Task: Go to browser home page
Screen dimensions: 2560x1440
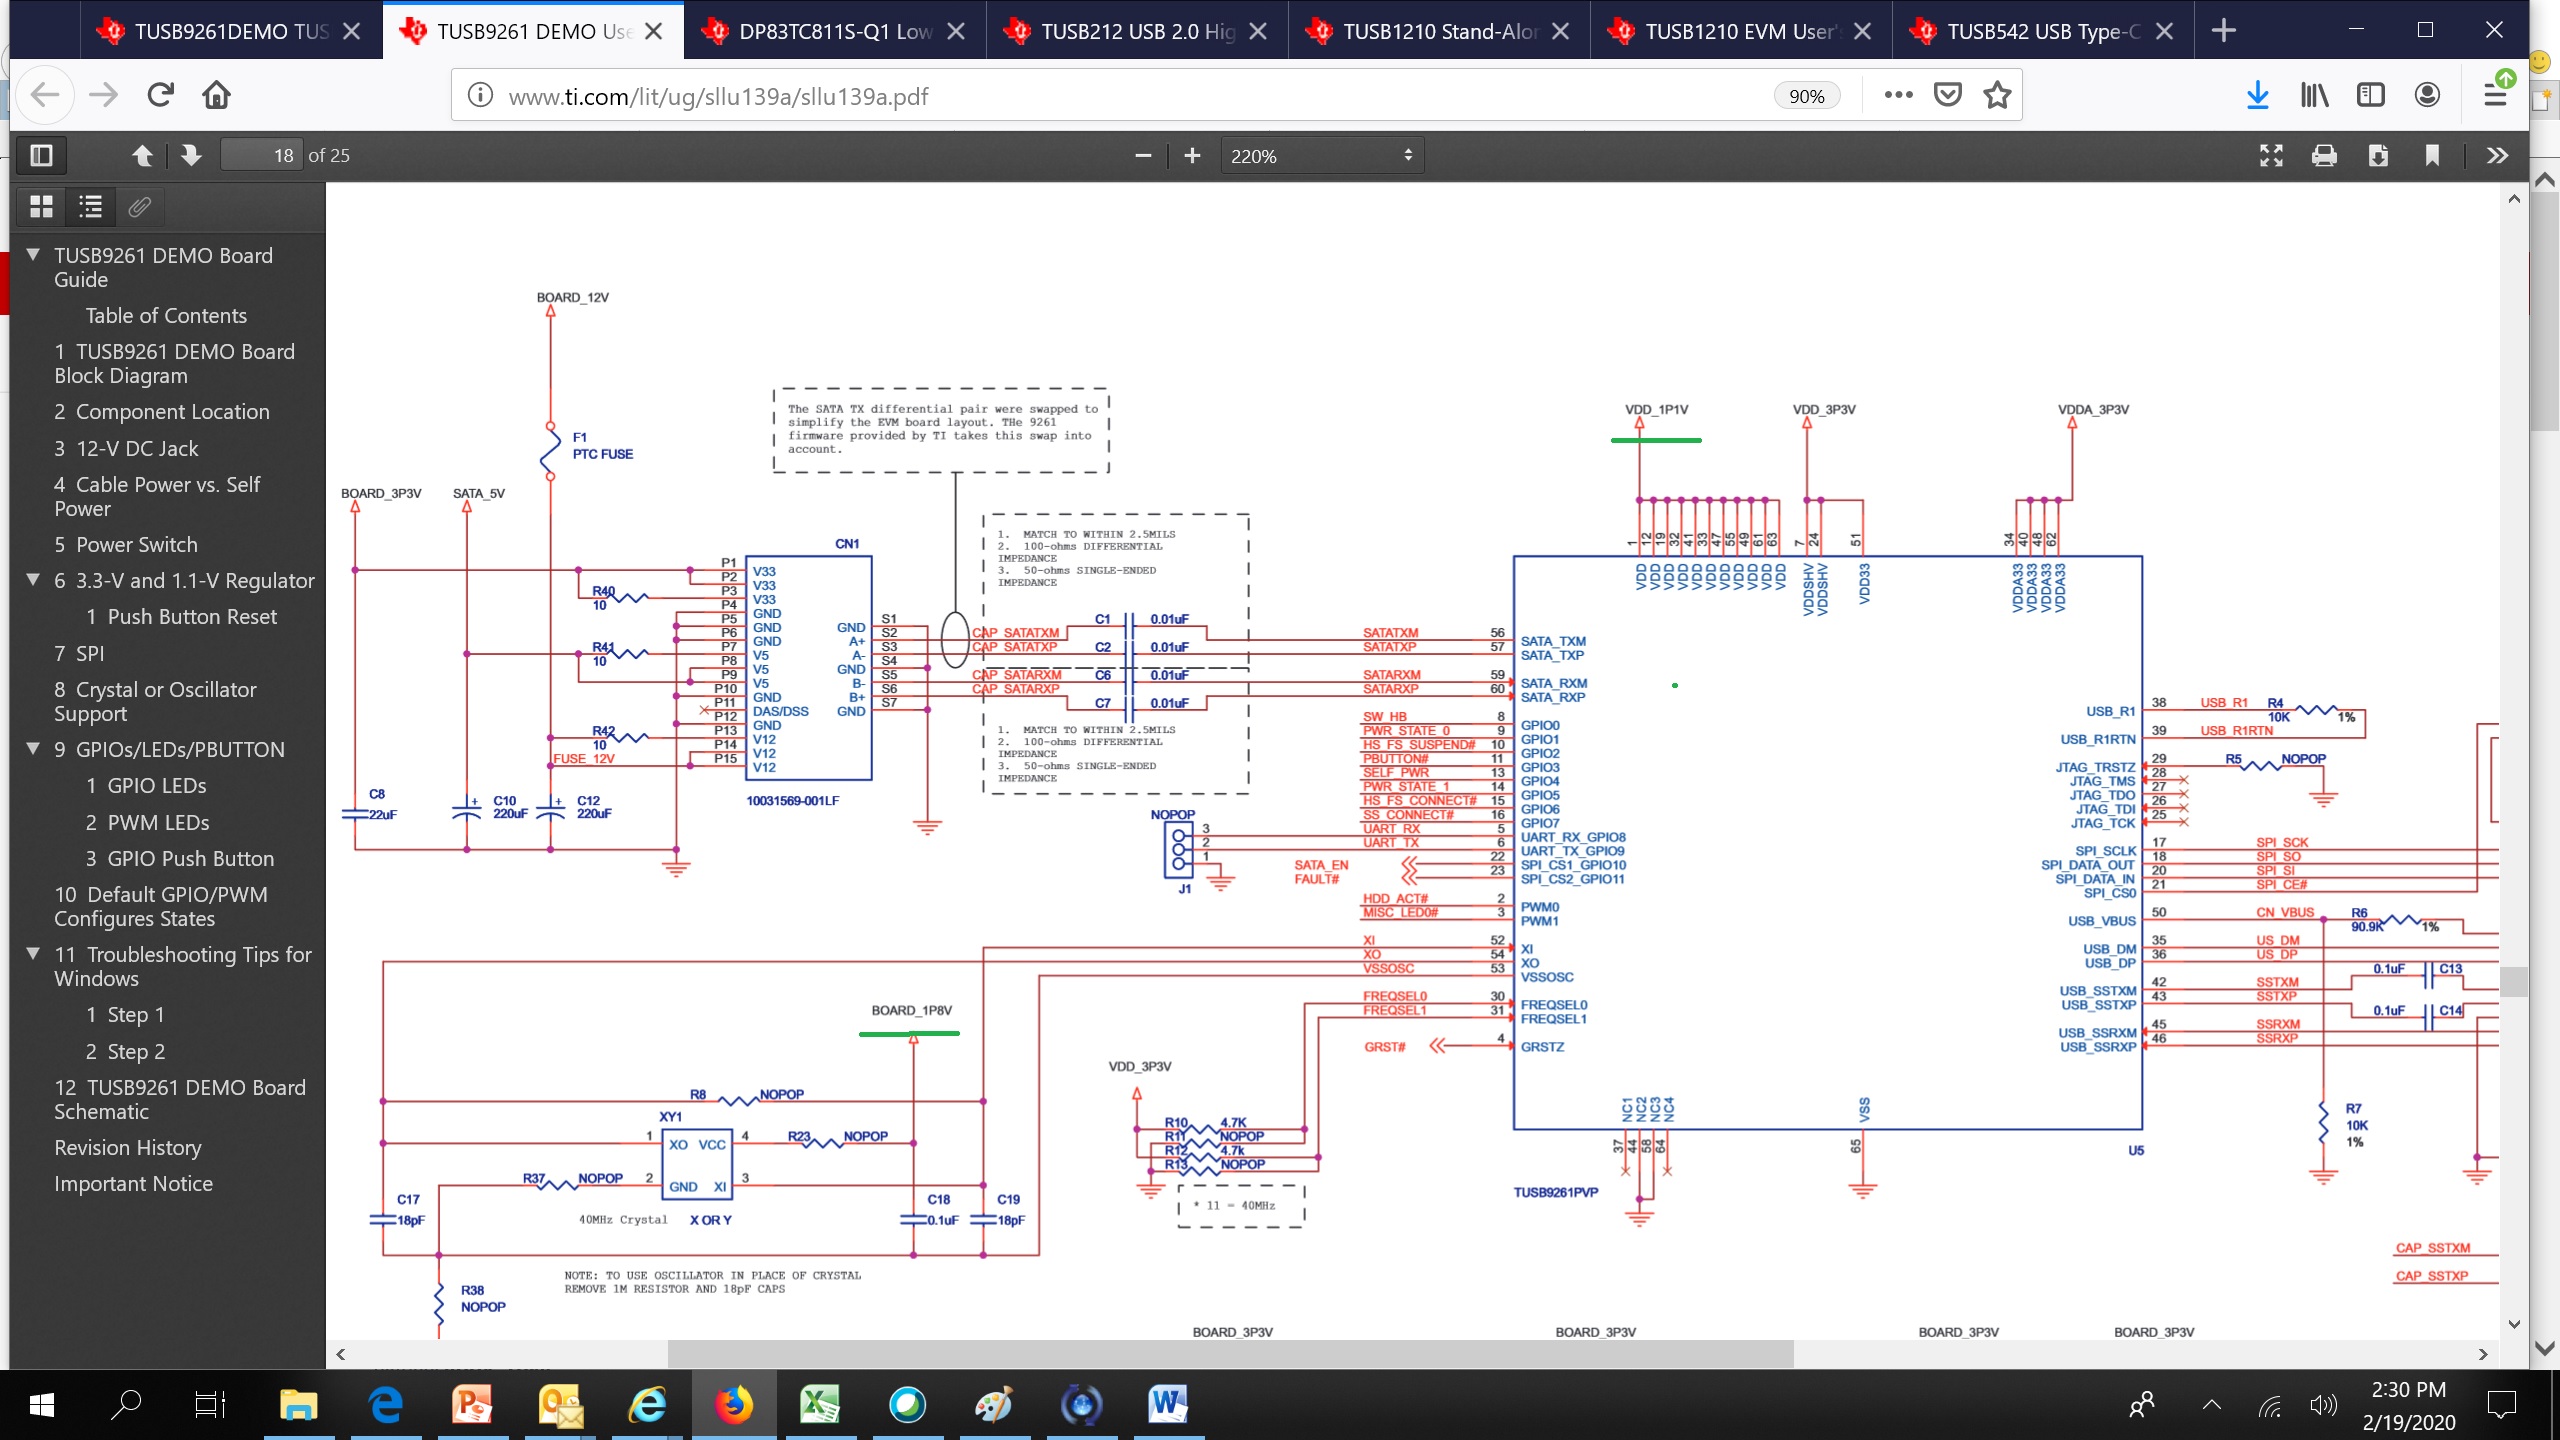Action: click(x=216, y=96)
